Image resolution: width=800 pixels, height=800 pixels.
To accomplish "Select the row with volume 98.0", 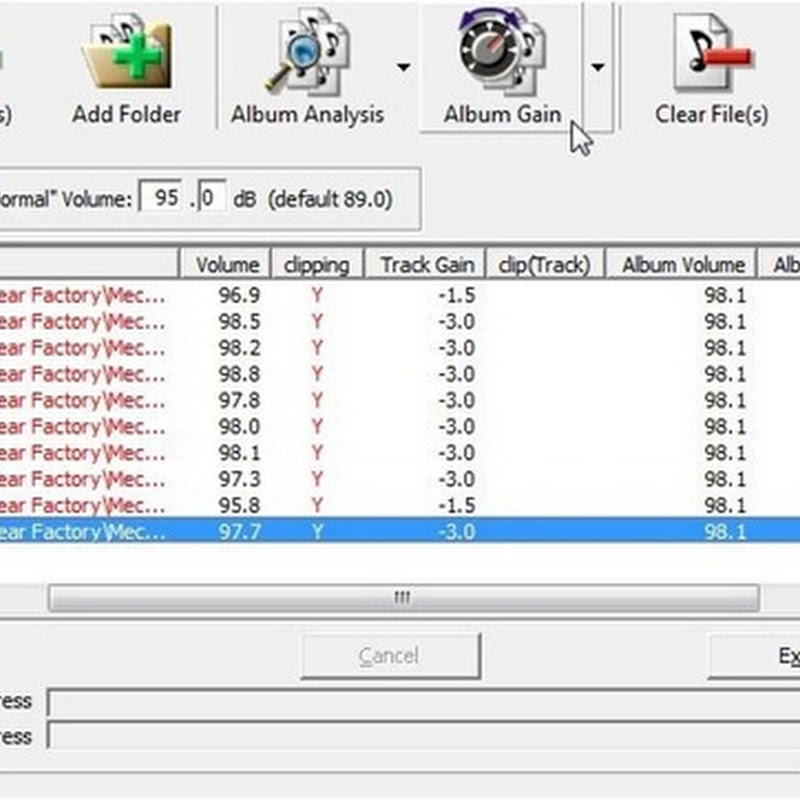I will pos(400,427).
